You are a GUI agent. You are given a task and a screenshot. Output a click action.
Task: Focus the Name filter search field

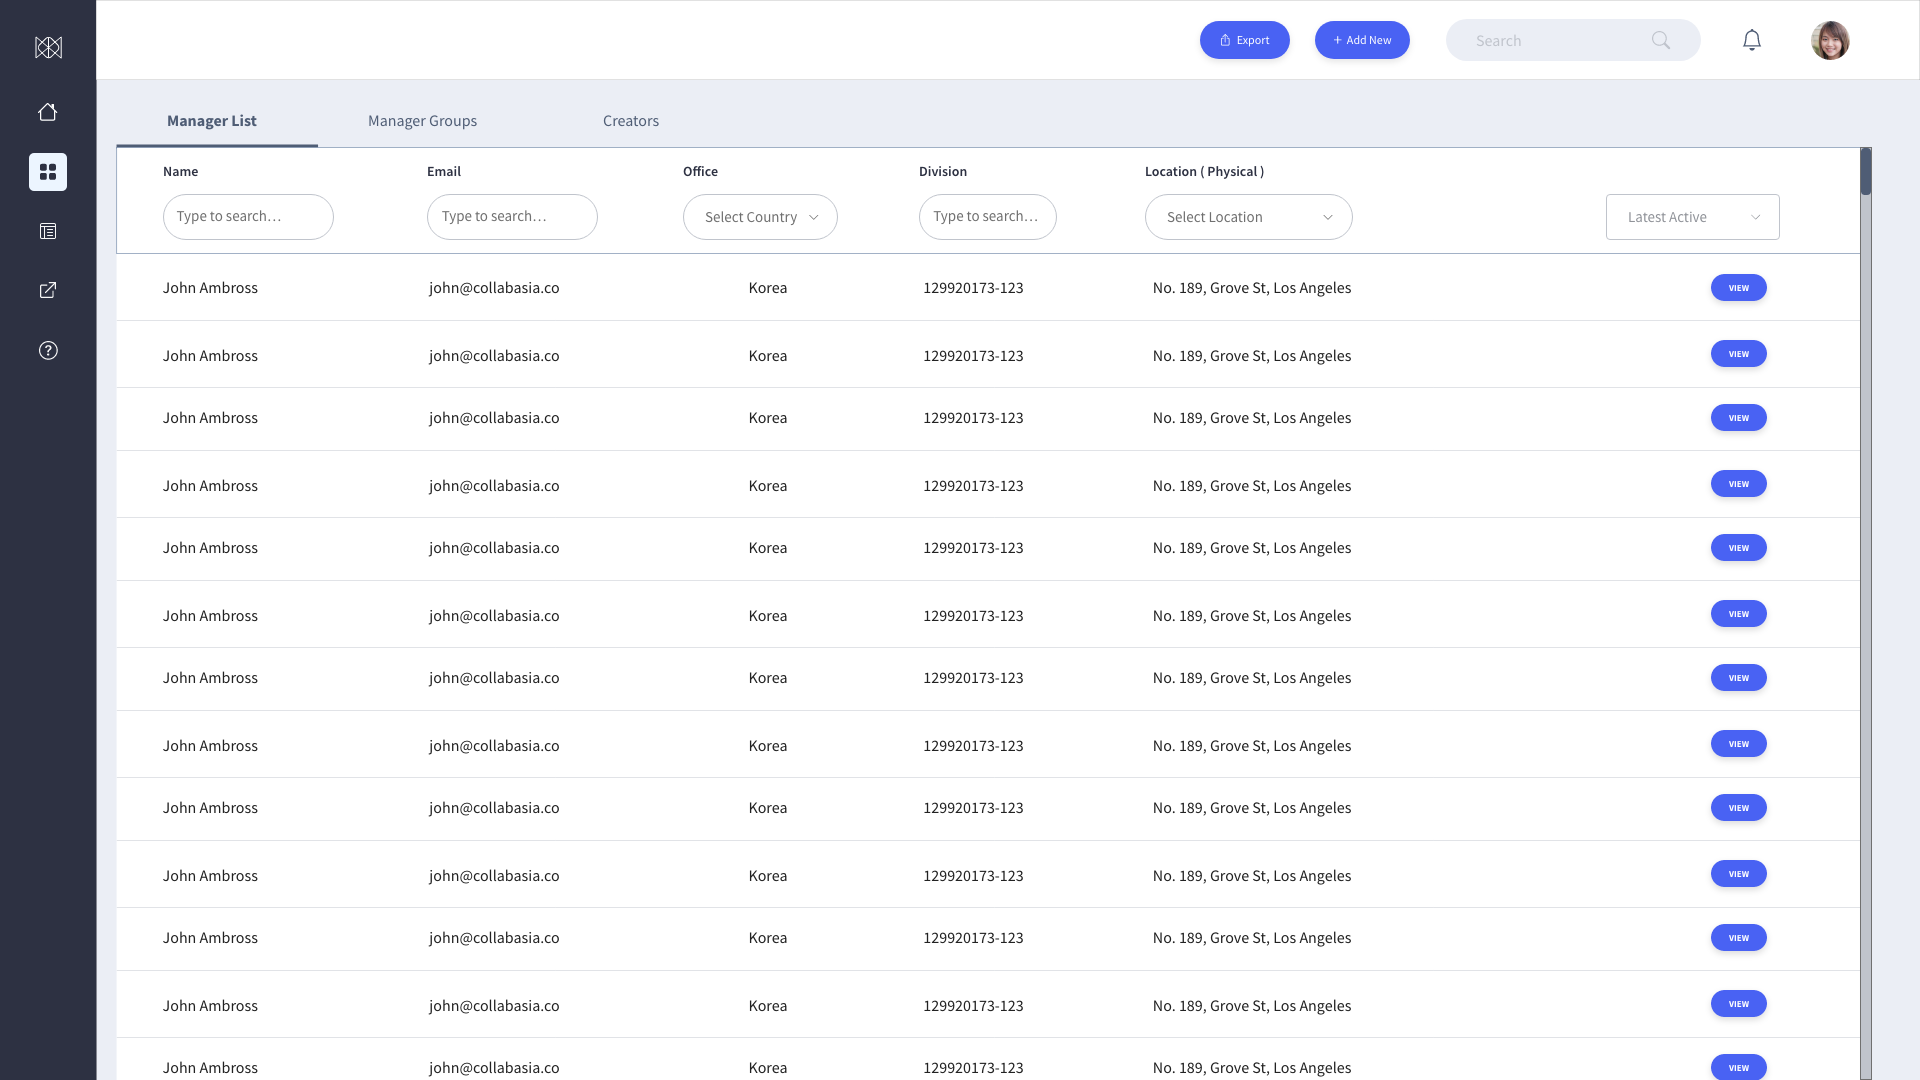pyautogui.click(x=248, y=217)
